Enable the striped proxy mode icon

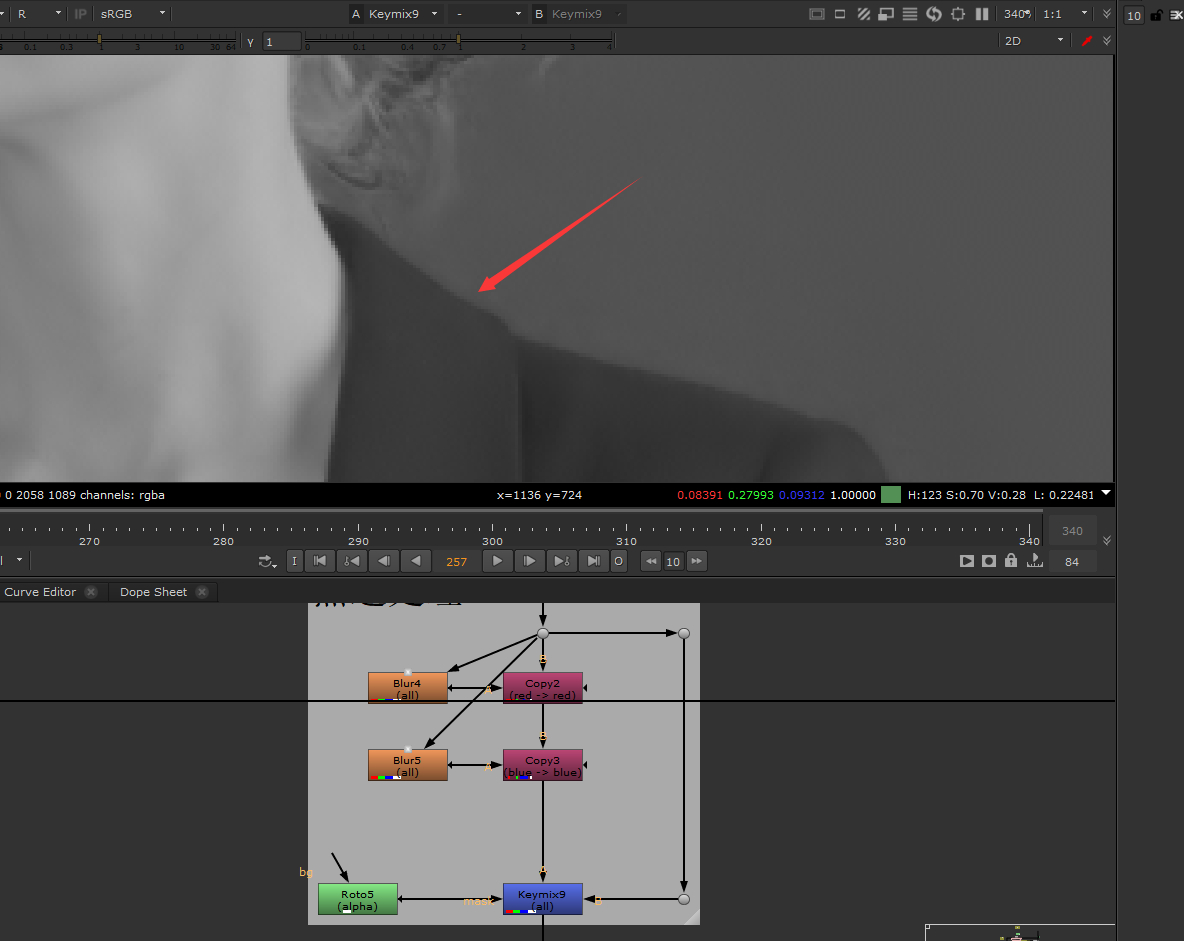pyautogui.click(x=864, y=14)
